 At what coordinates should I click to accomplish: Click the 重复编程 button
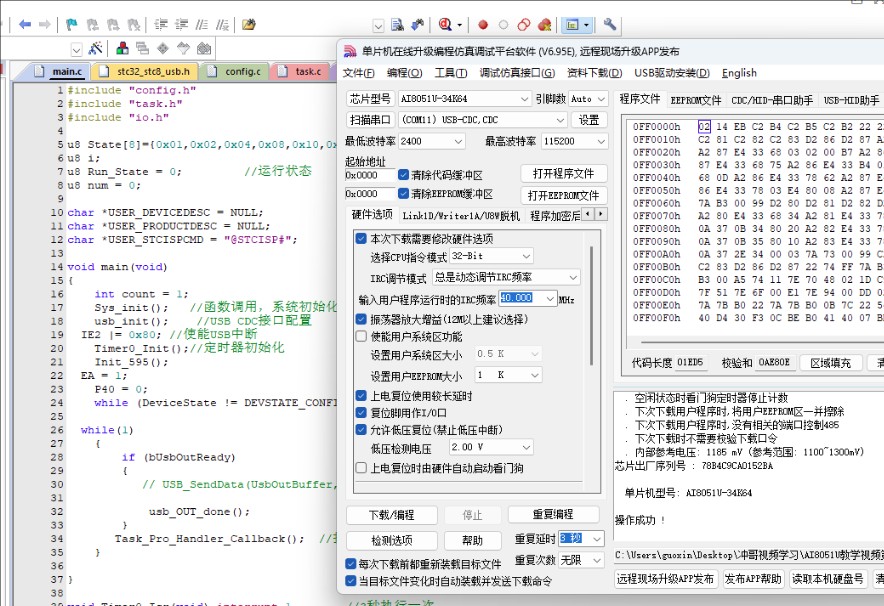(553, 514)
